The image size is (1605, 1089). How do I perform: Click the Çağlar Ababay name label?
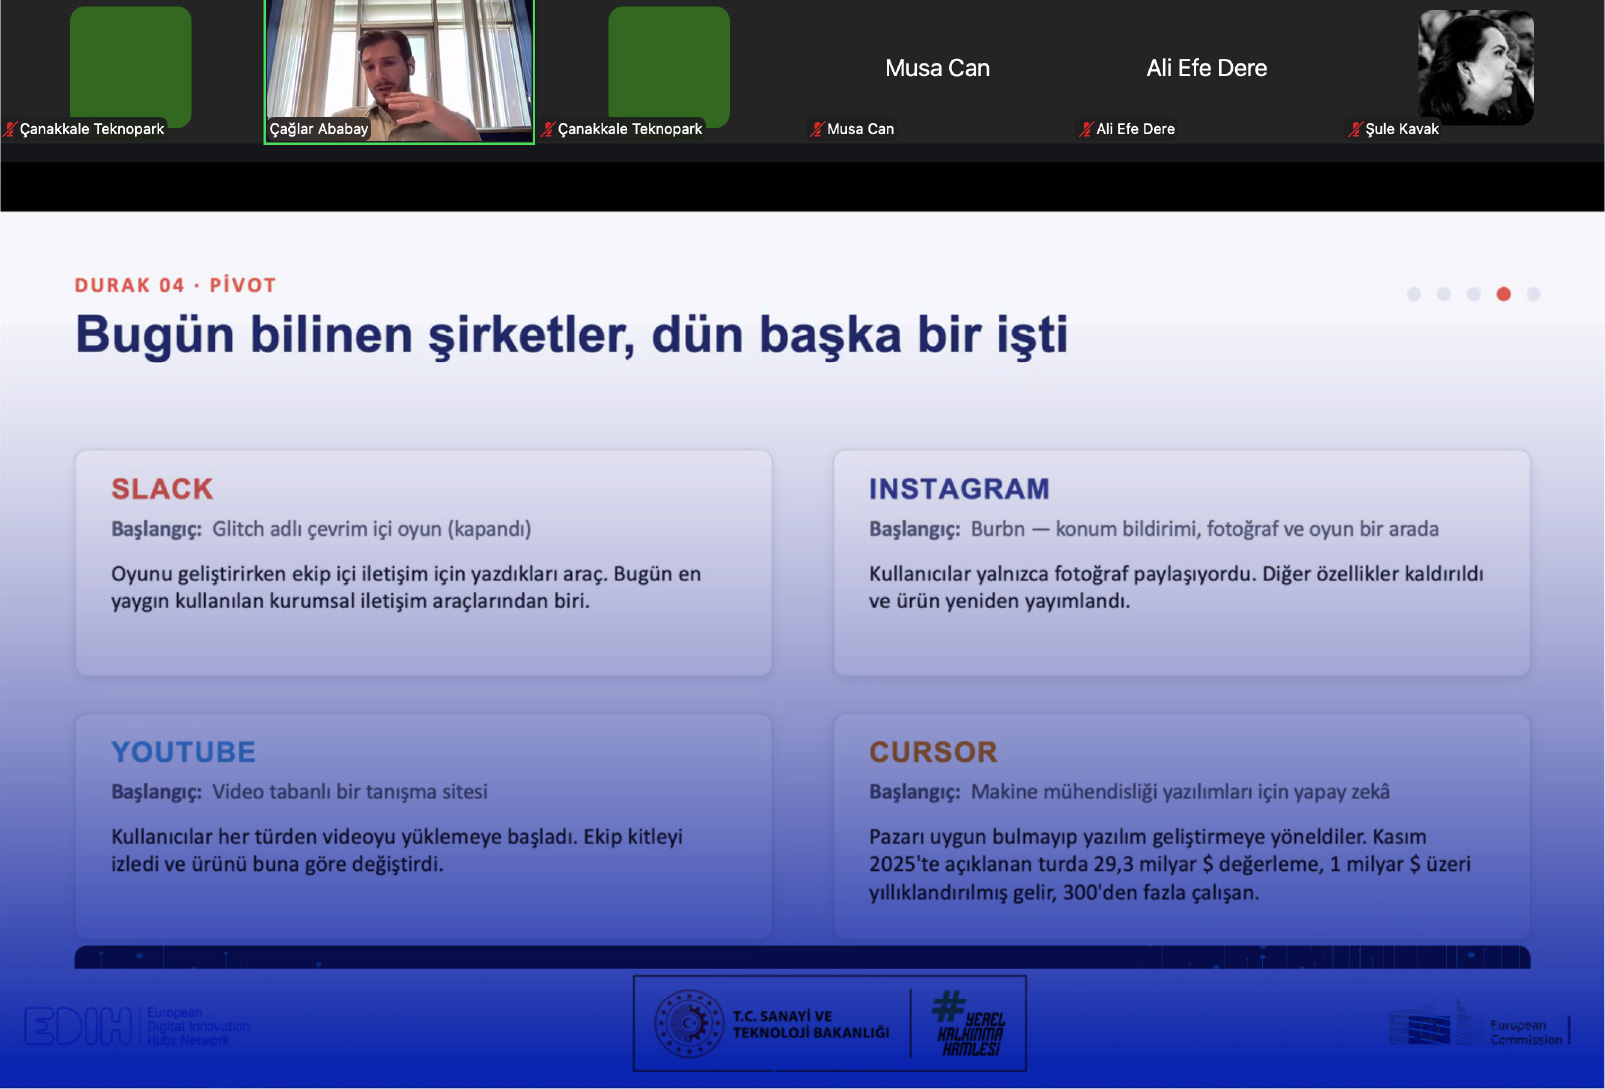click(319, 129)
